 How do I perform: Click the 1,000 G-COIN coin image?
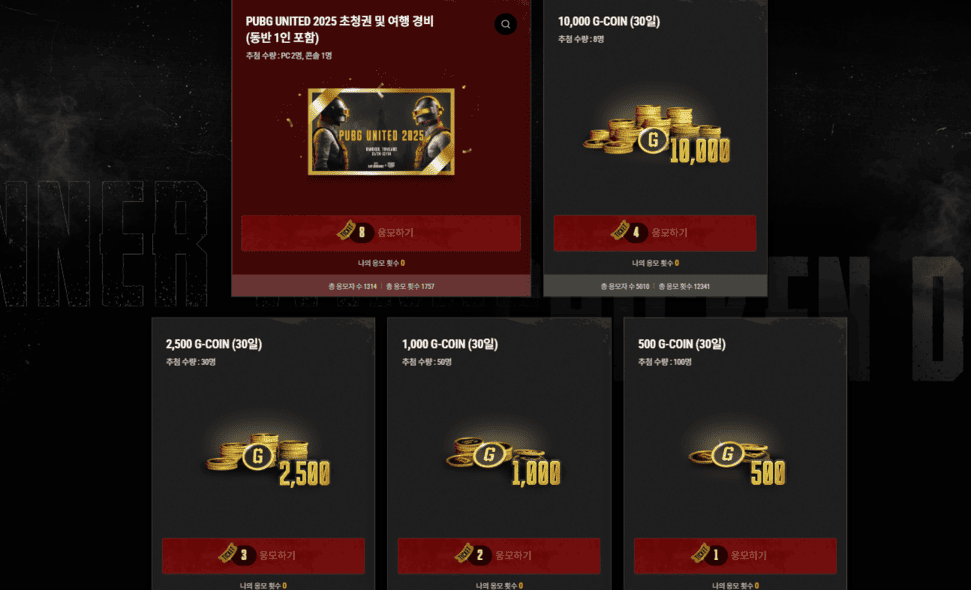(503, 460)
